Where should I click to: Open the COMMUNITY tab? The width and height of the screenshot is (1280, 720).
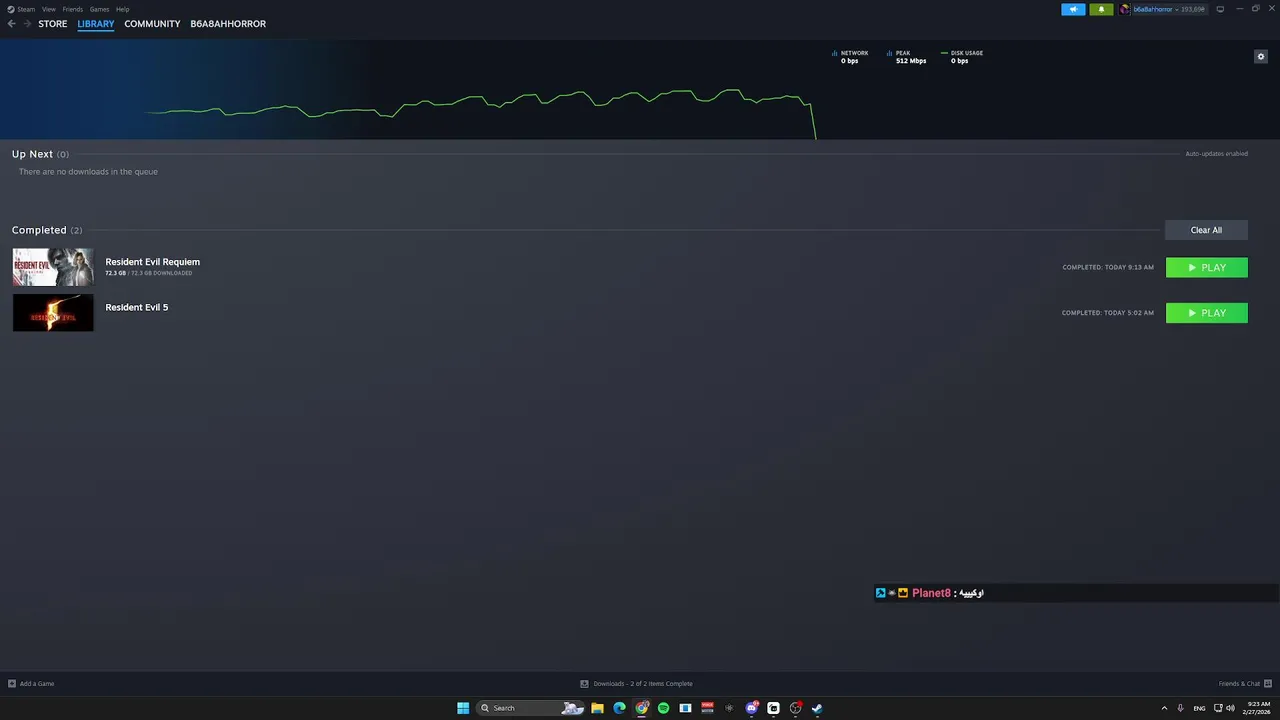pos(152,24)
